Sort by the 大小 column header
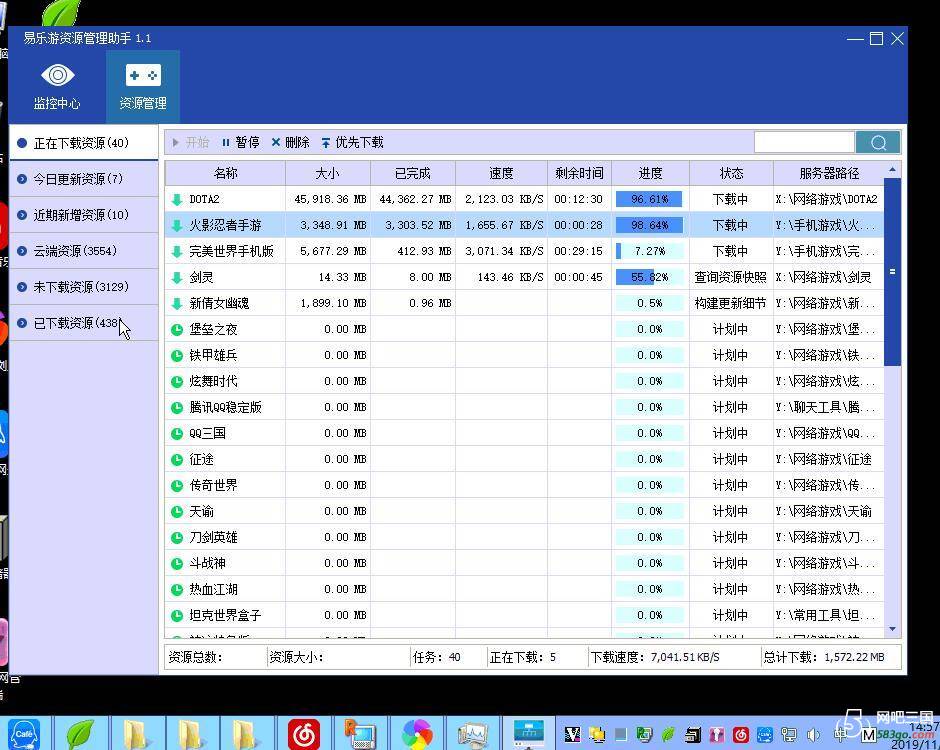Screen dimensions: 940x750 tap(328, 173)
